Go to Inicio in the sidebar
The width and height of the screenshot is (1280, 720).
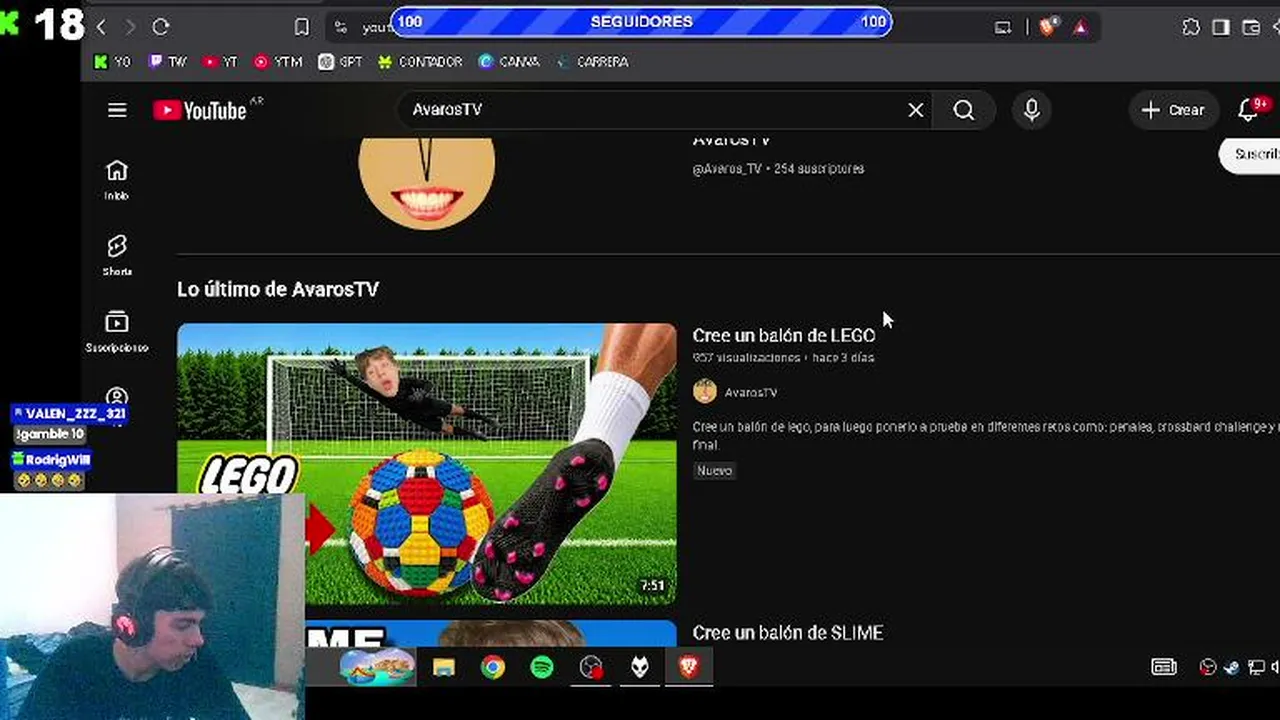117,180
